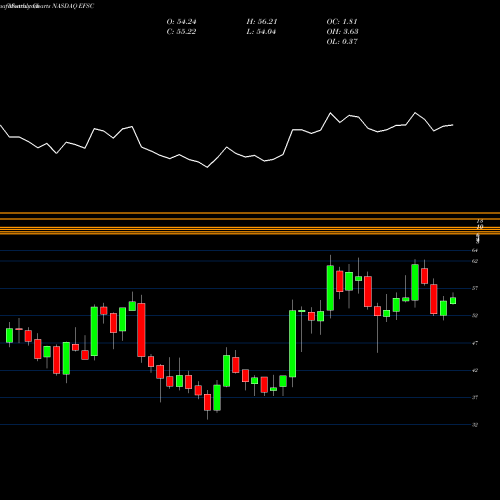Click the 42 price axis label
This screenshot has width=500, height=500.
click(475, 370)
